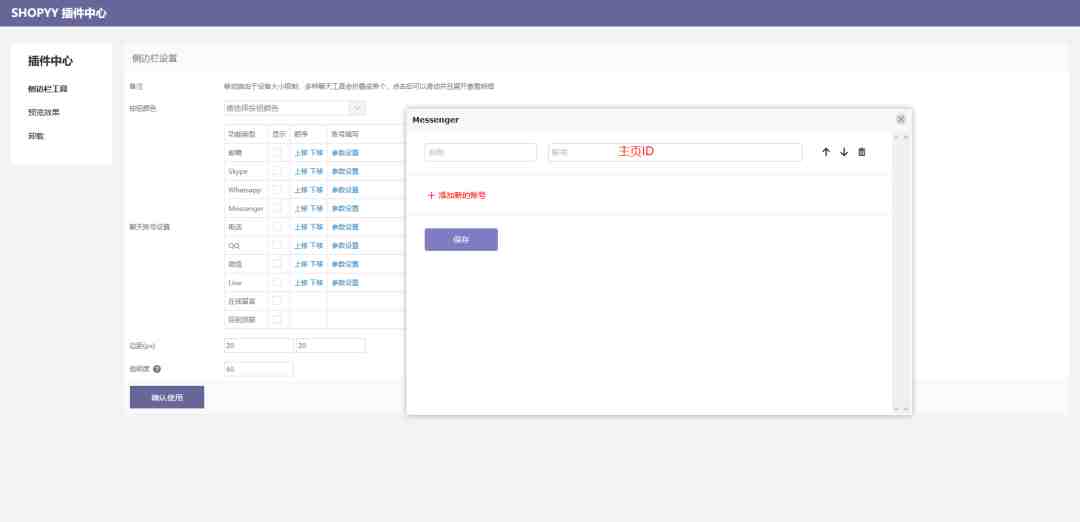
Task: Focus the Messenger account ID input field
Action: pos(675,152)
